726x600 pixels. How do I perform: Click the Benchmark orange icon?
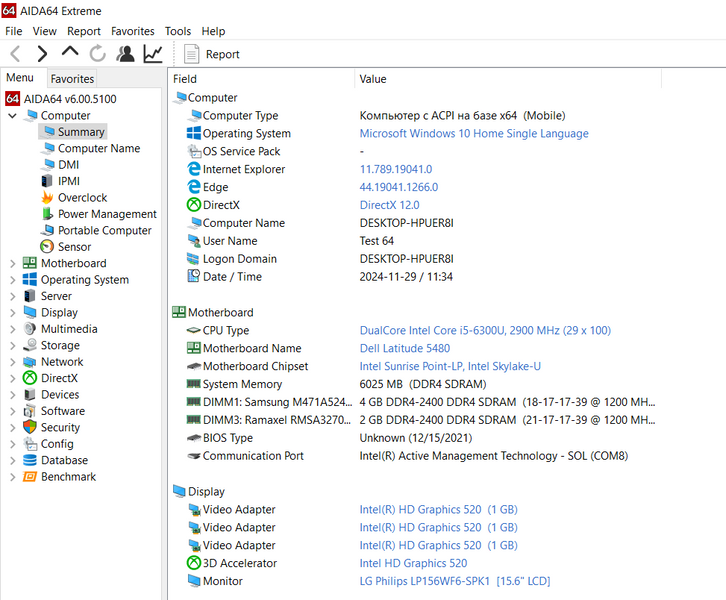coord(30,476)
